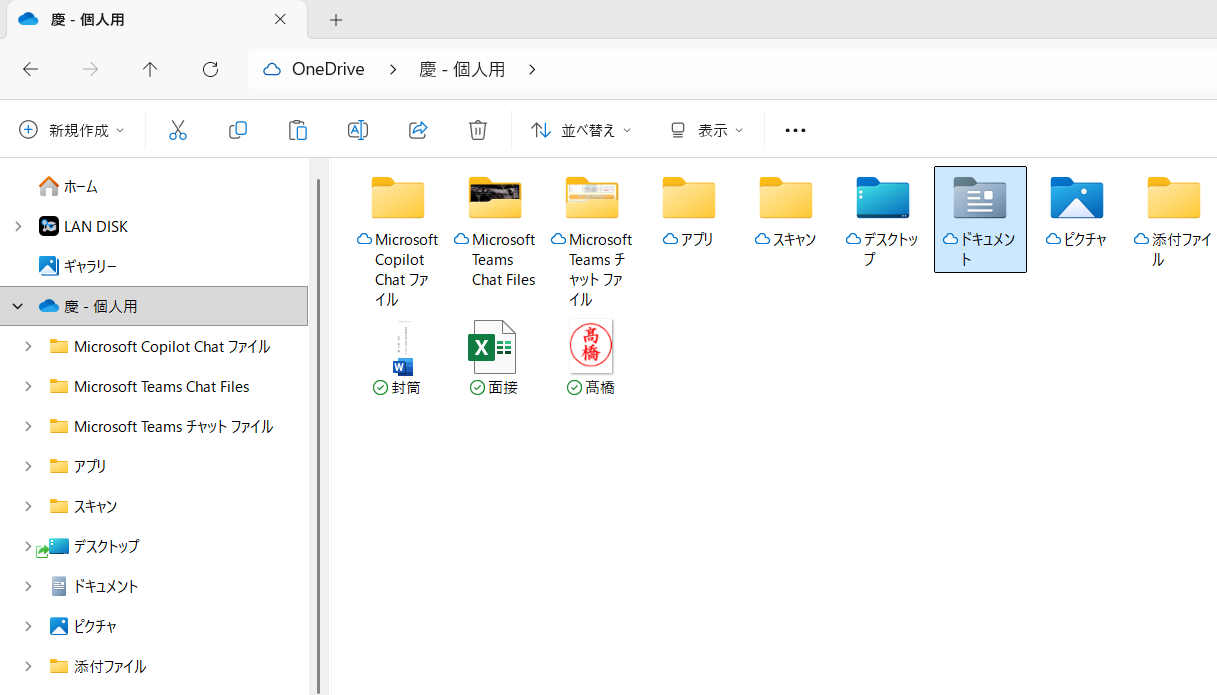Expand the スキャン node in sidebar
1217x695 pixels.
(x=28, y=506)
